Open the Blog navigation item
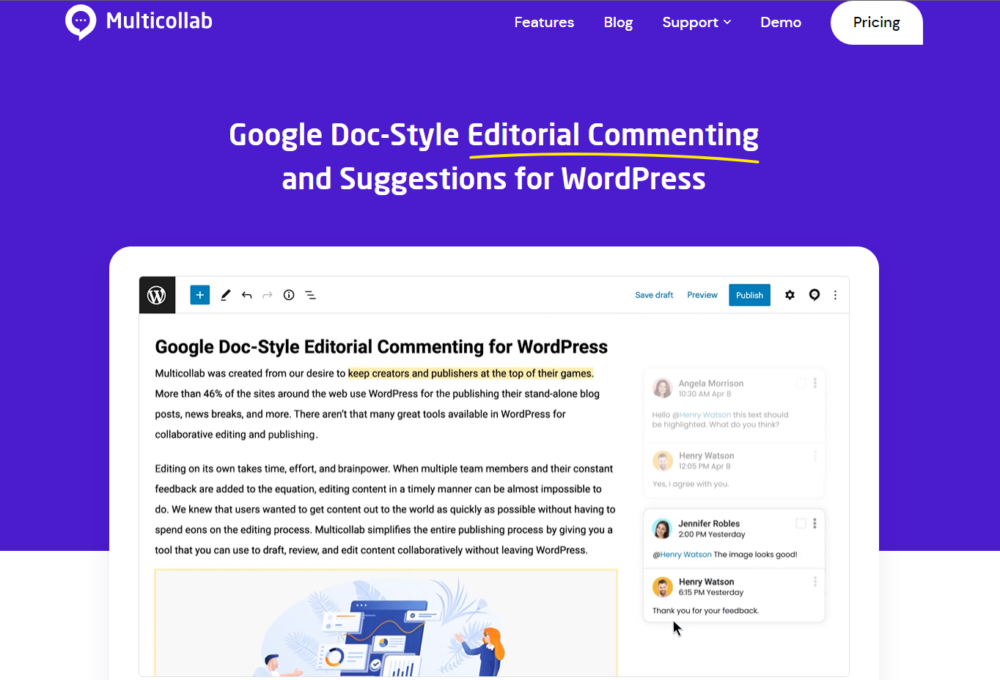 [x=618, y=22]
